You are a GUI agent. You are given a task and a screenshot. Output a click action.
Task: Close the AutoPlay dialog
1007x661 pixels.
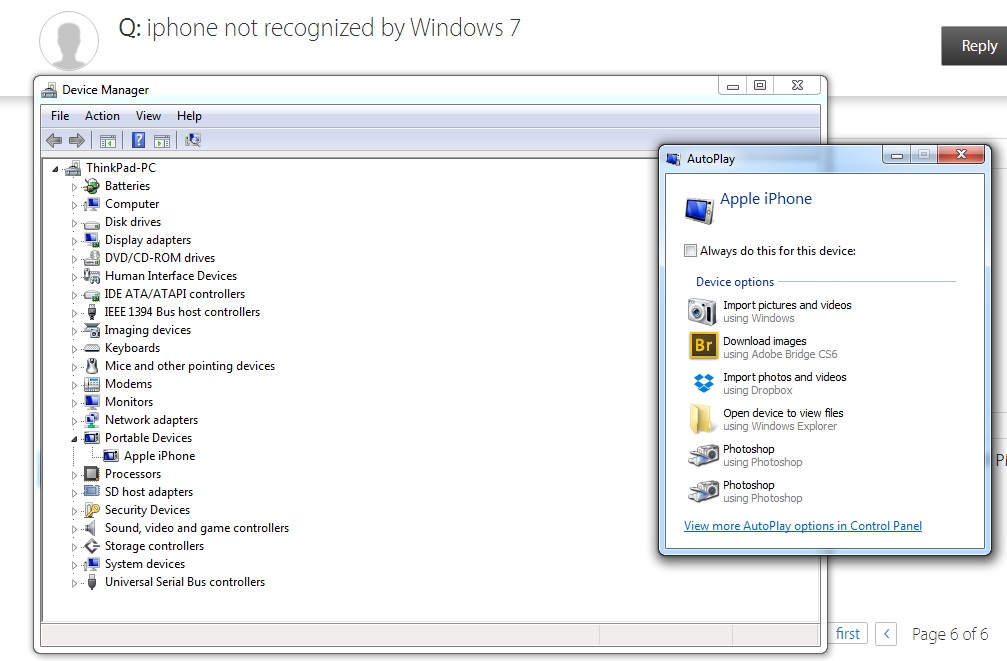pyautogui.click(x=961, y=154)
